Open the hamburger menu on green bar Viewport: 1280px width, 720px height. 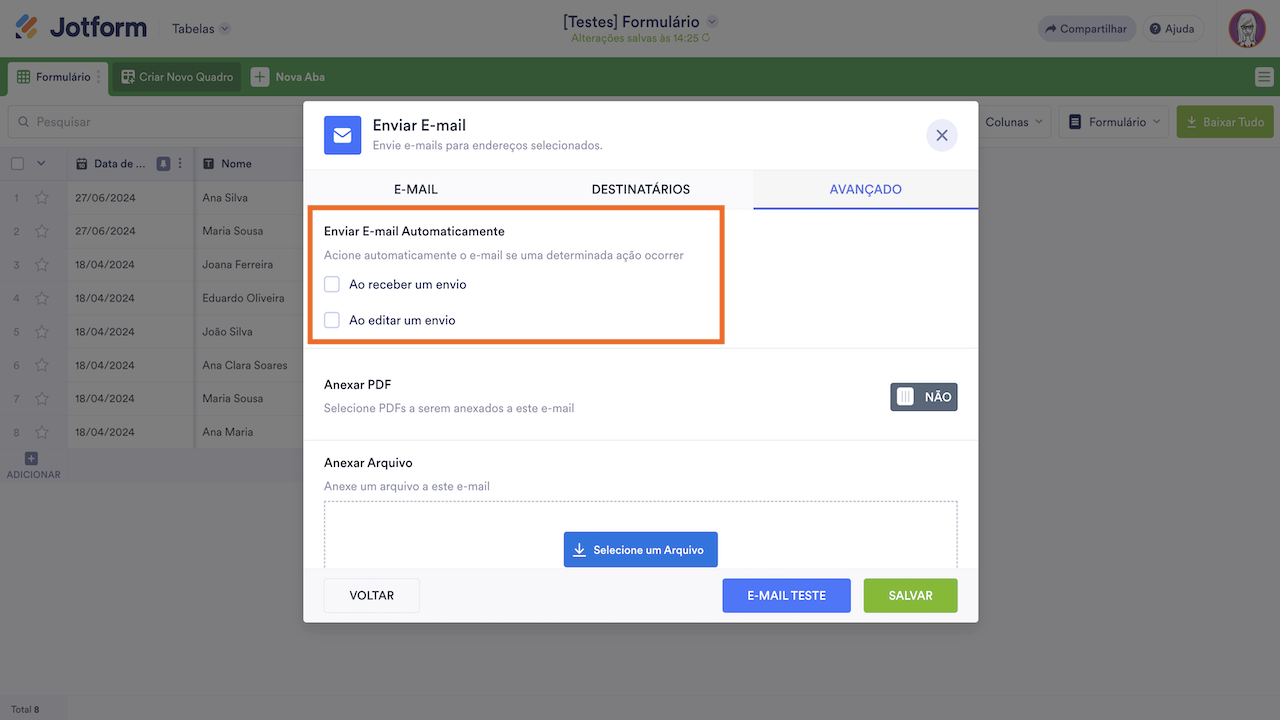(1264, 77)
